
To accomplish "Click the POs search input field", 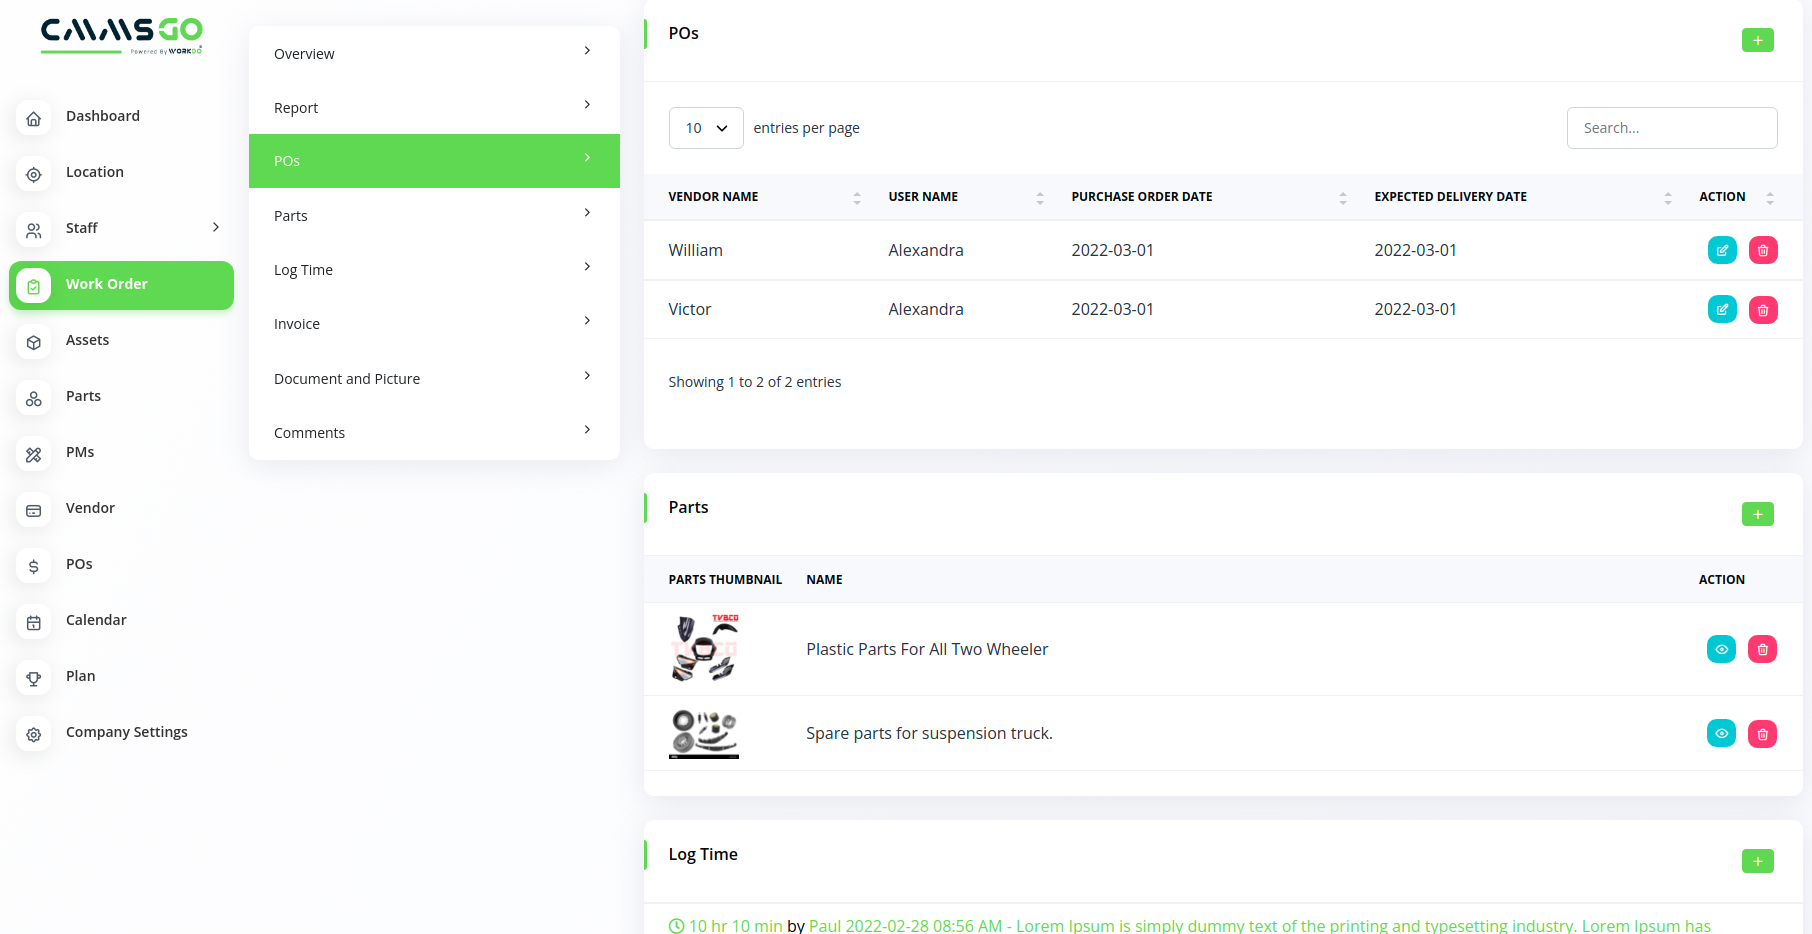I will [x=1671, y=128].
